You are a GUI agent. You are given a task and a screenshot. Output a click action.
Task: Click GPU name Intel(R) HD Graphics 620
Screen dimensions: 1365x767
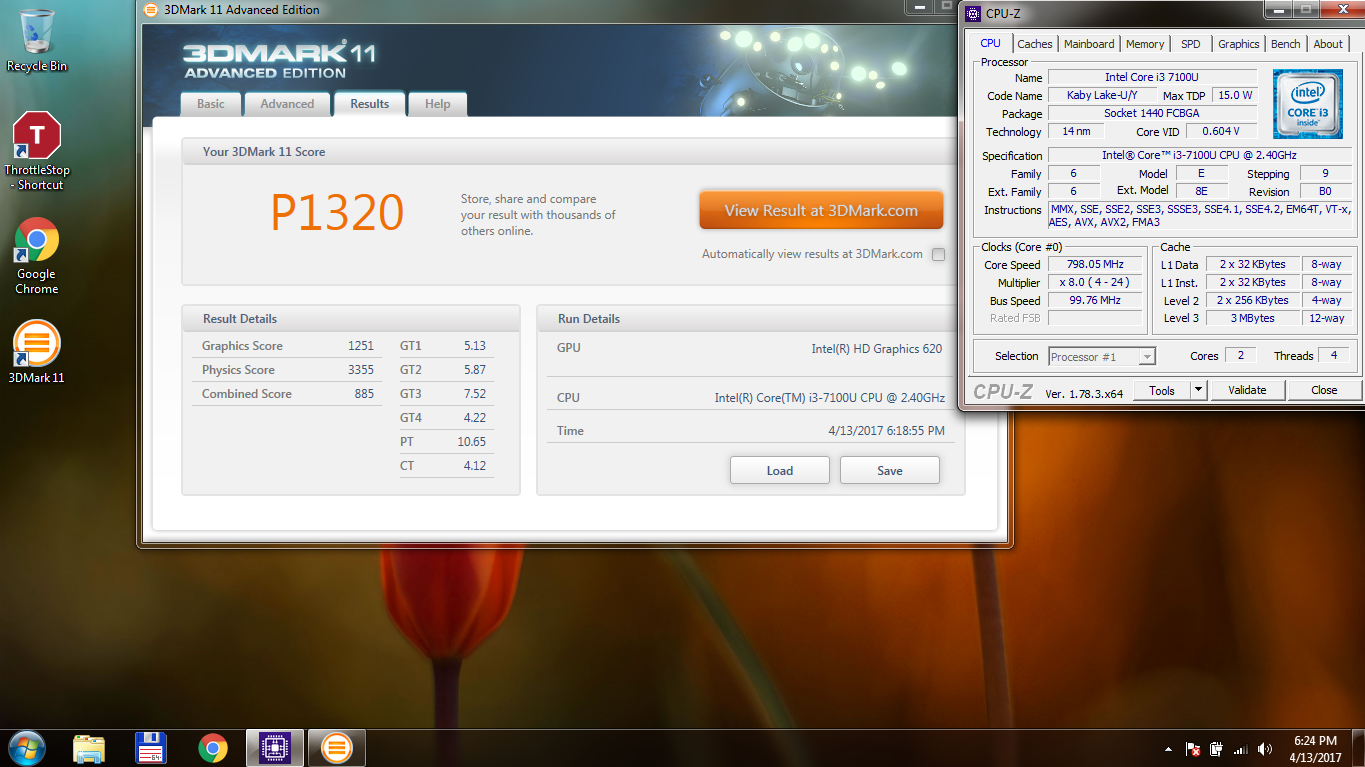[877, 349]
